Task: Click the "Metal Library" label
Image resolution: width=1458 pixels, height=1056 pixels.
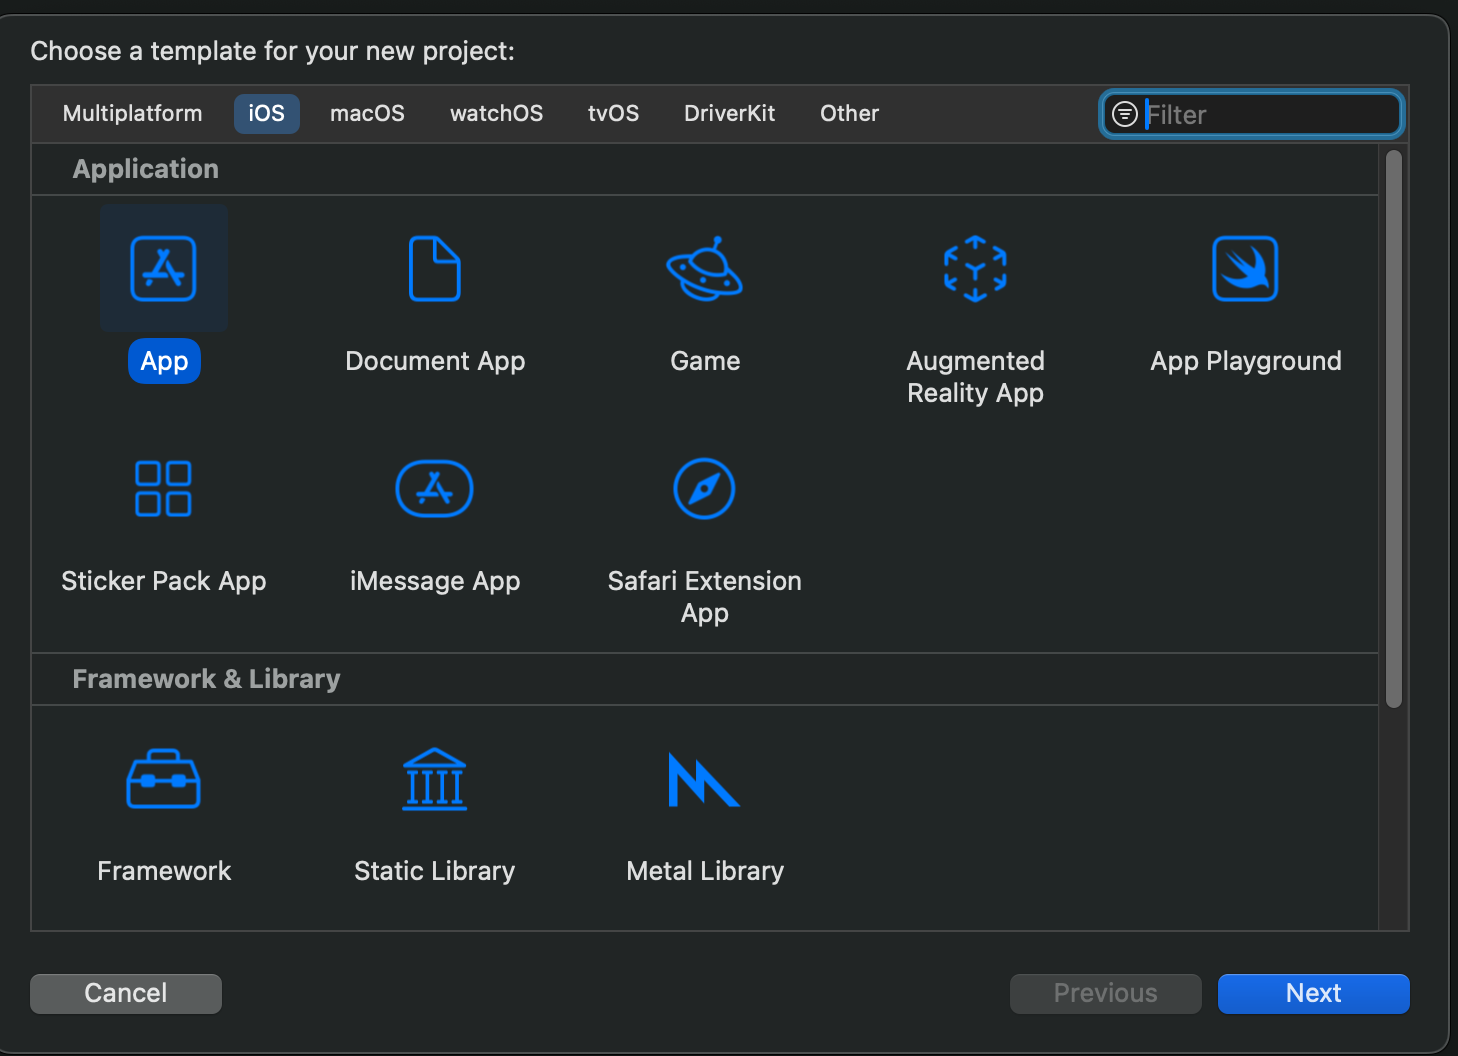Action: tap(705, 871)
